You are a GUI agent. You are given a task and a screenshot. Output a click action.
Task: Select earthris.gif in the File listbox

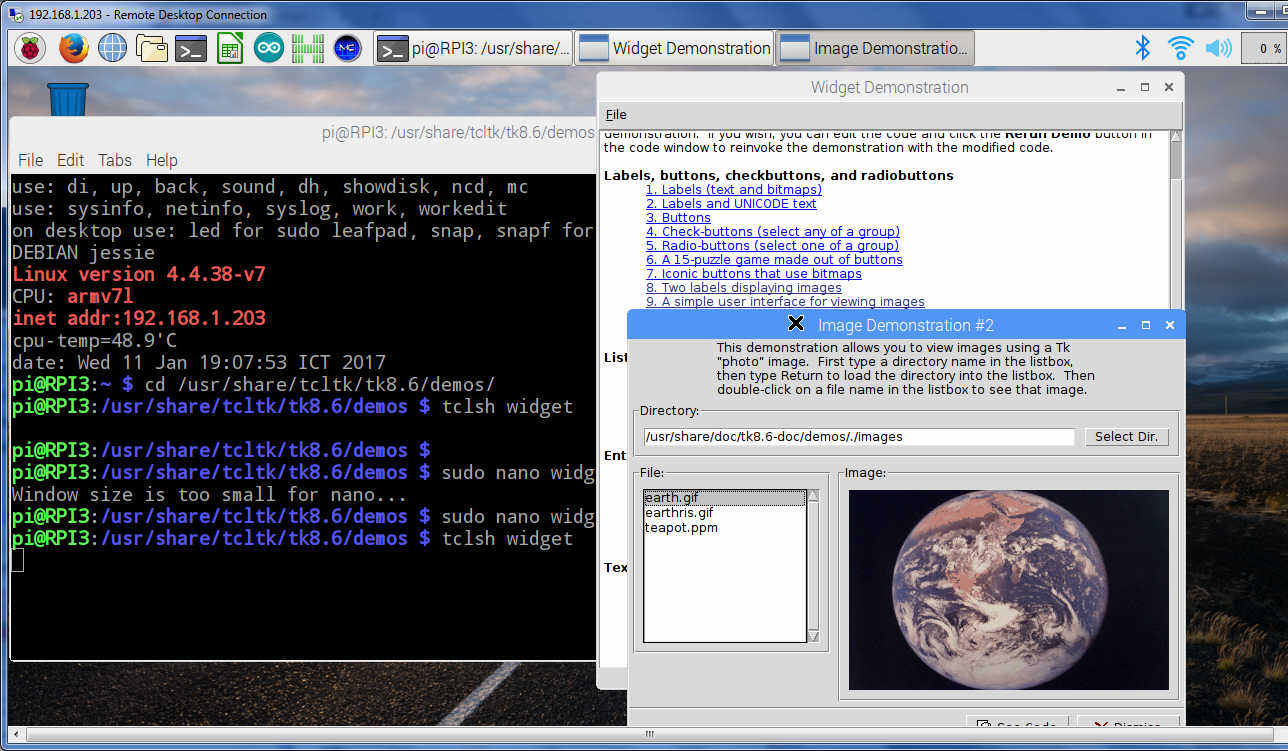679,513
